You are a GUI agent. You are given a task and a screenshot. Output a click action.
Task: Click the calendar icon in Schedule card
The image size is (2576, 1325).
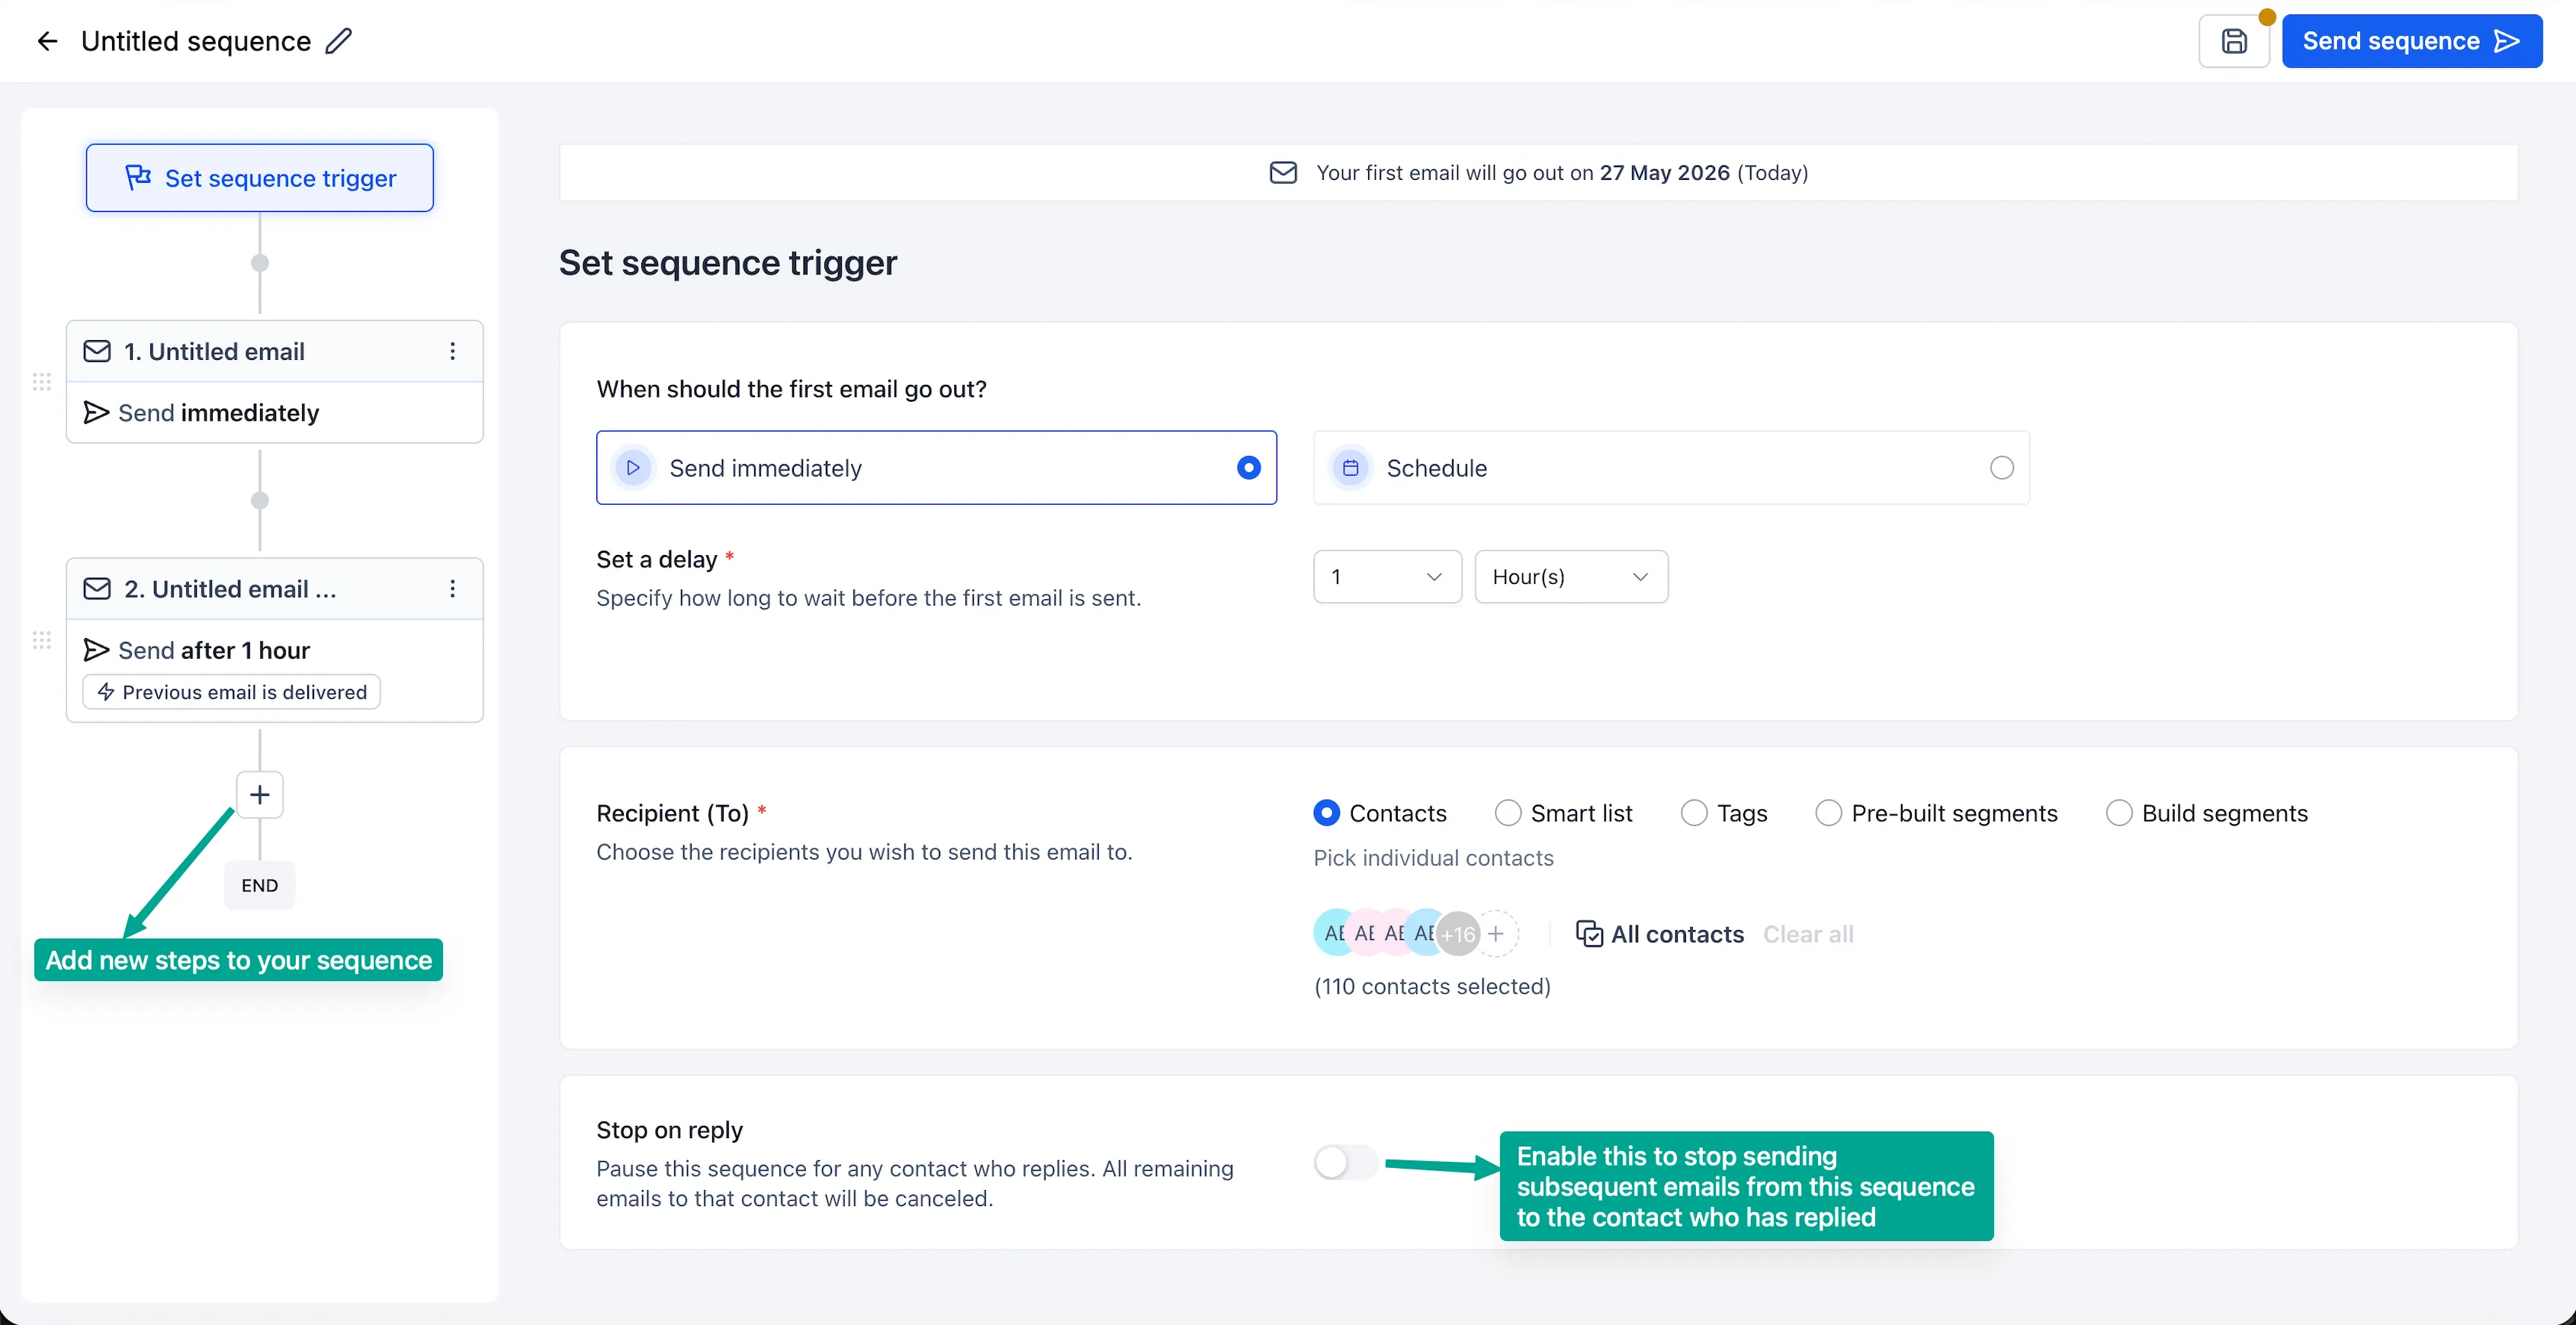point(1350,468)
